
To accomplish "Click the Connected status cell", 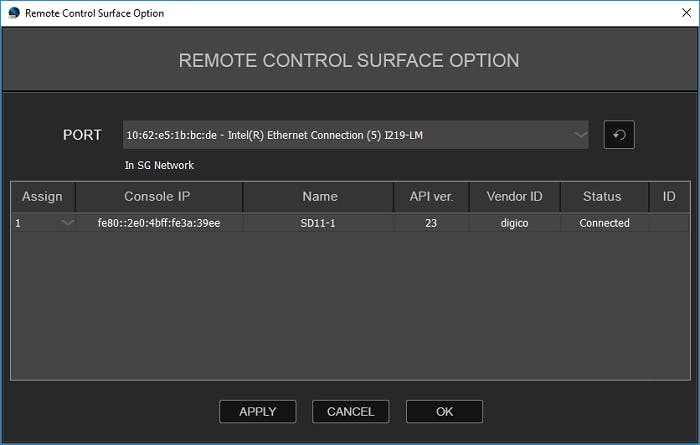I will [x=604, y=223].
